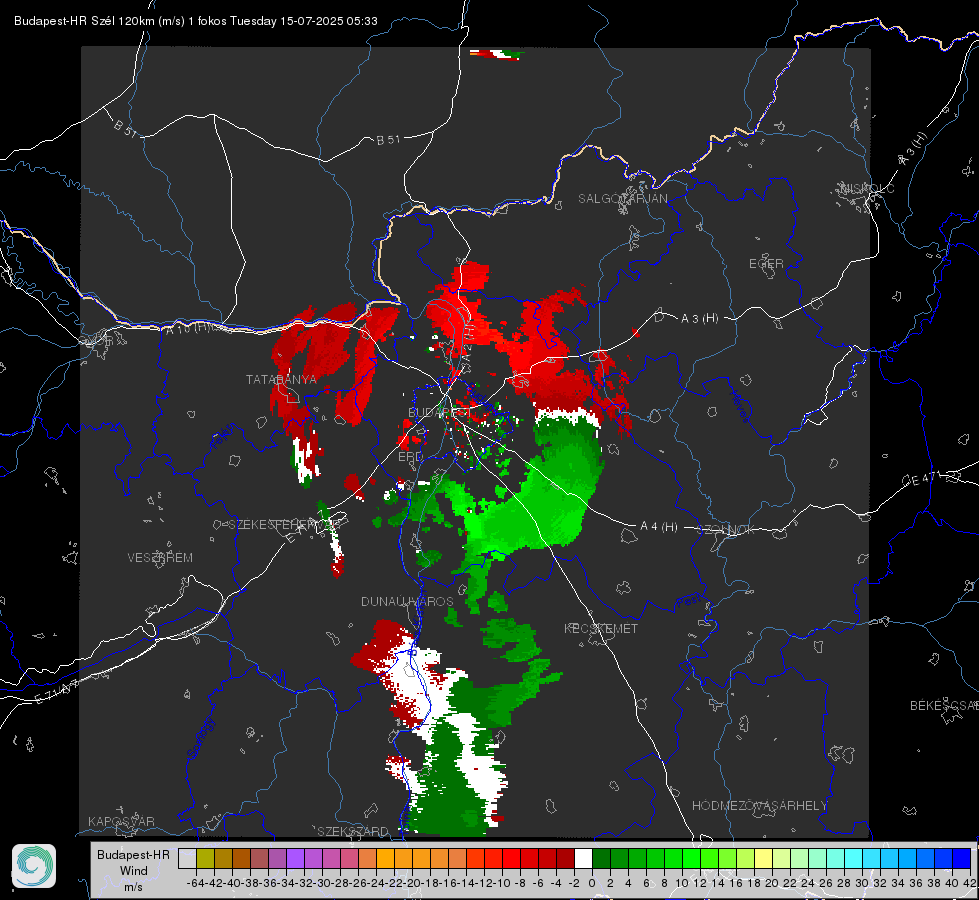Click the SZEKSZARD city label
Screen dimensions: 979x900
[x=353, y=831]
